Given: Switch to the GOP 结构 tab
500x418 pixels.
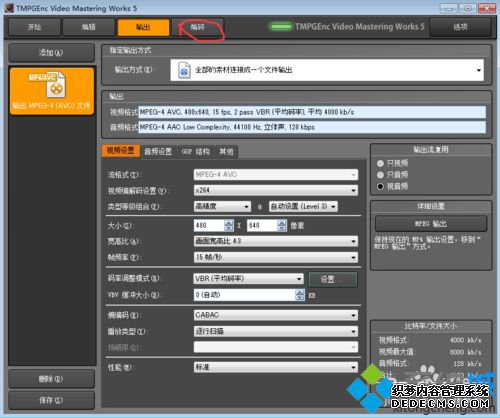Looking at the screenshot, I should point(196,152).
